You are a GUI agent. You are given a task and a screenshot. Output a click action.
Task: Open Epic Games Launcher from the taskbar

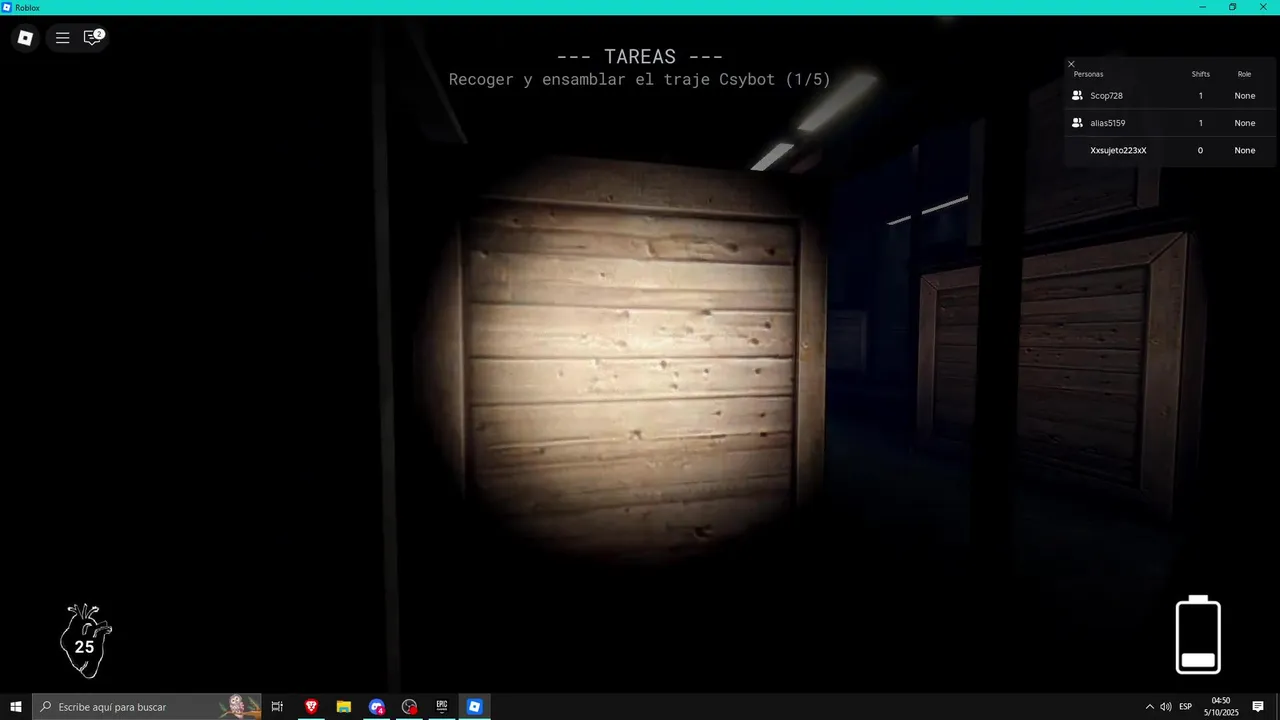pyautogui.click(x=442, y=707)
